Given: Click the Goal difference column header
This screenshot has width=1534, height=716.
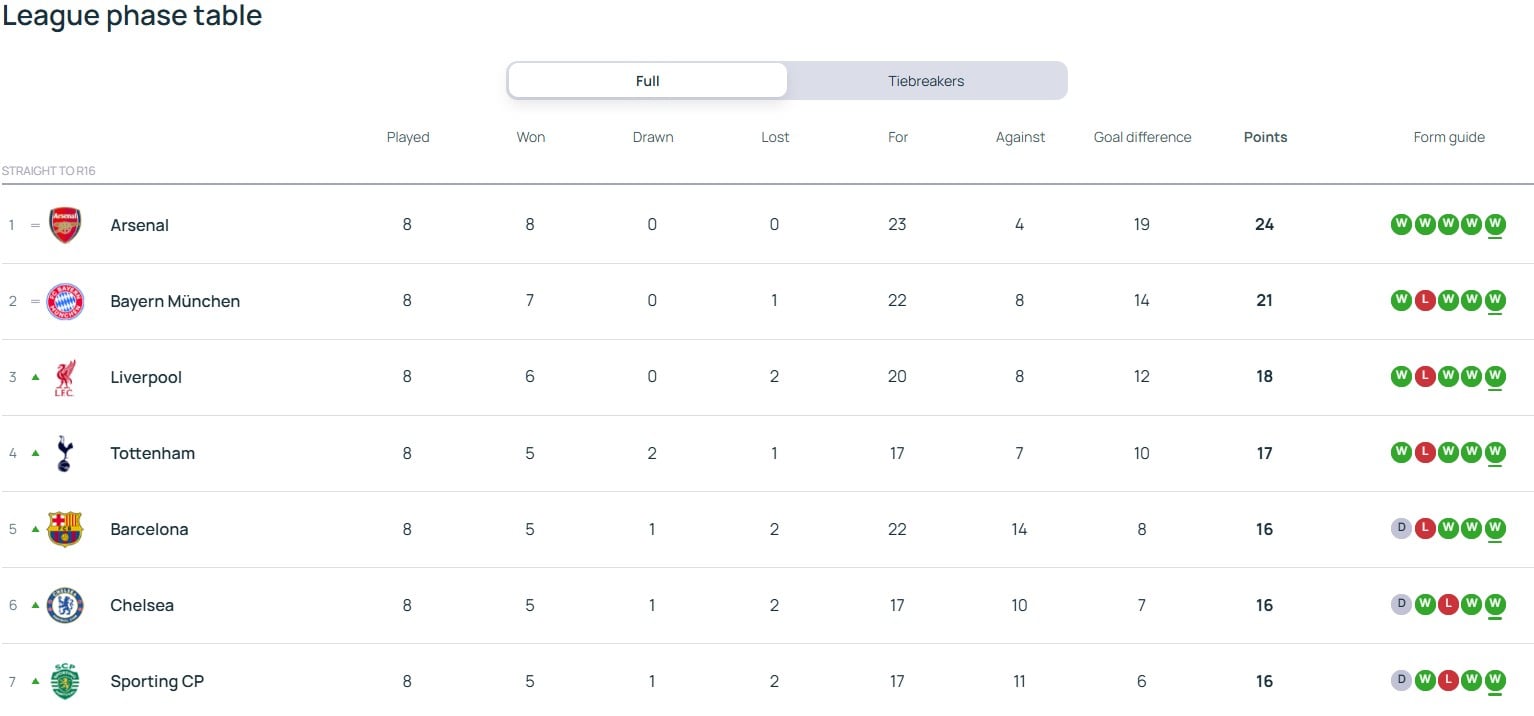Looking at the screenshot, I should pos(1142,137).
